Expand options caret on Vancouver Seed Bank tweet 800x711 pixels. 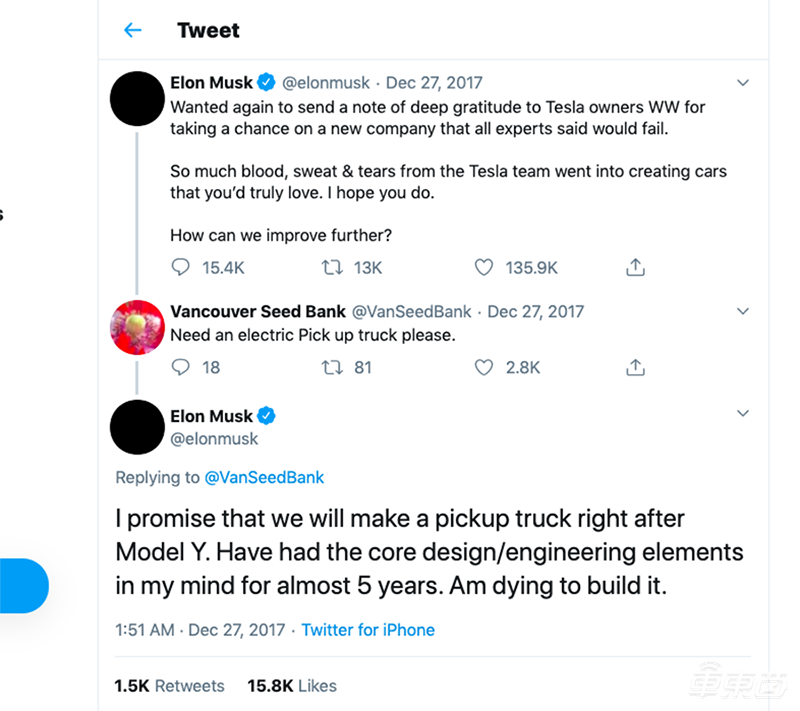pos(742,311)
